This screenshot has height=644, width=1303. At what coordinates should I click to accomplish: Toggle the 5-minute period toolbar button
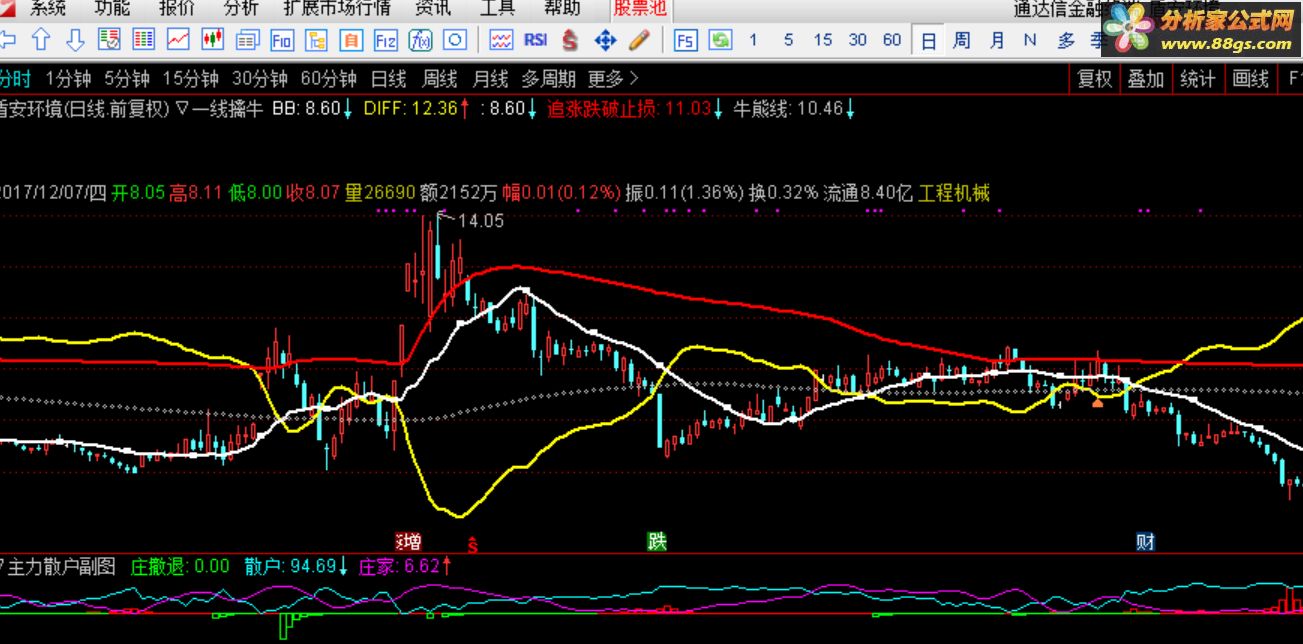(788, 40)
